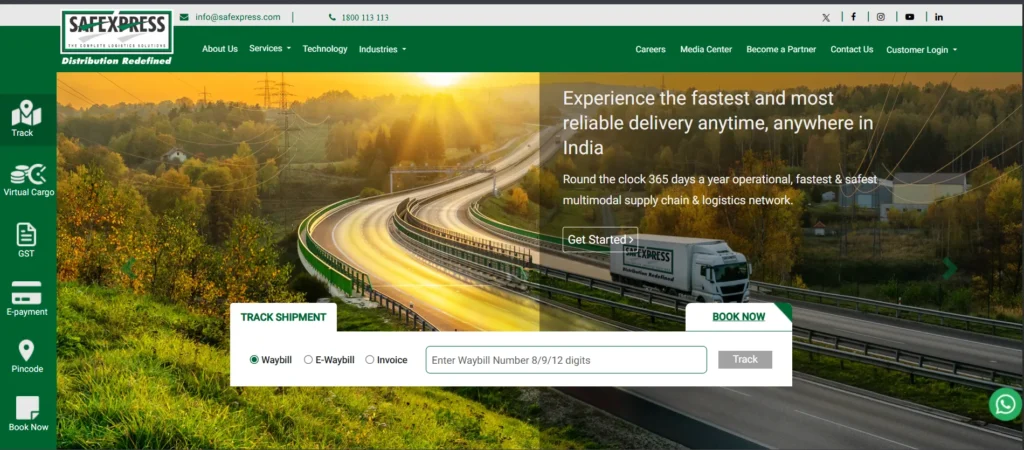
Task: Click the info@safexpress.com email link
Action: pyautogui.click(x=238, y=17)
